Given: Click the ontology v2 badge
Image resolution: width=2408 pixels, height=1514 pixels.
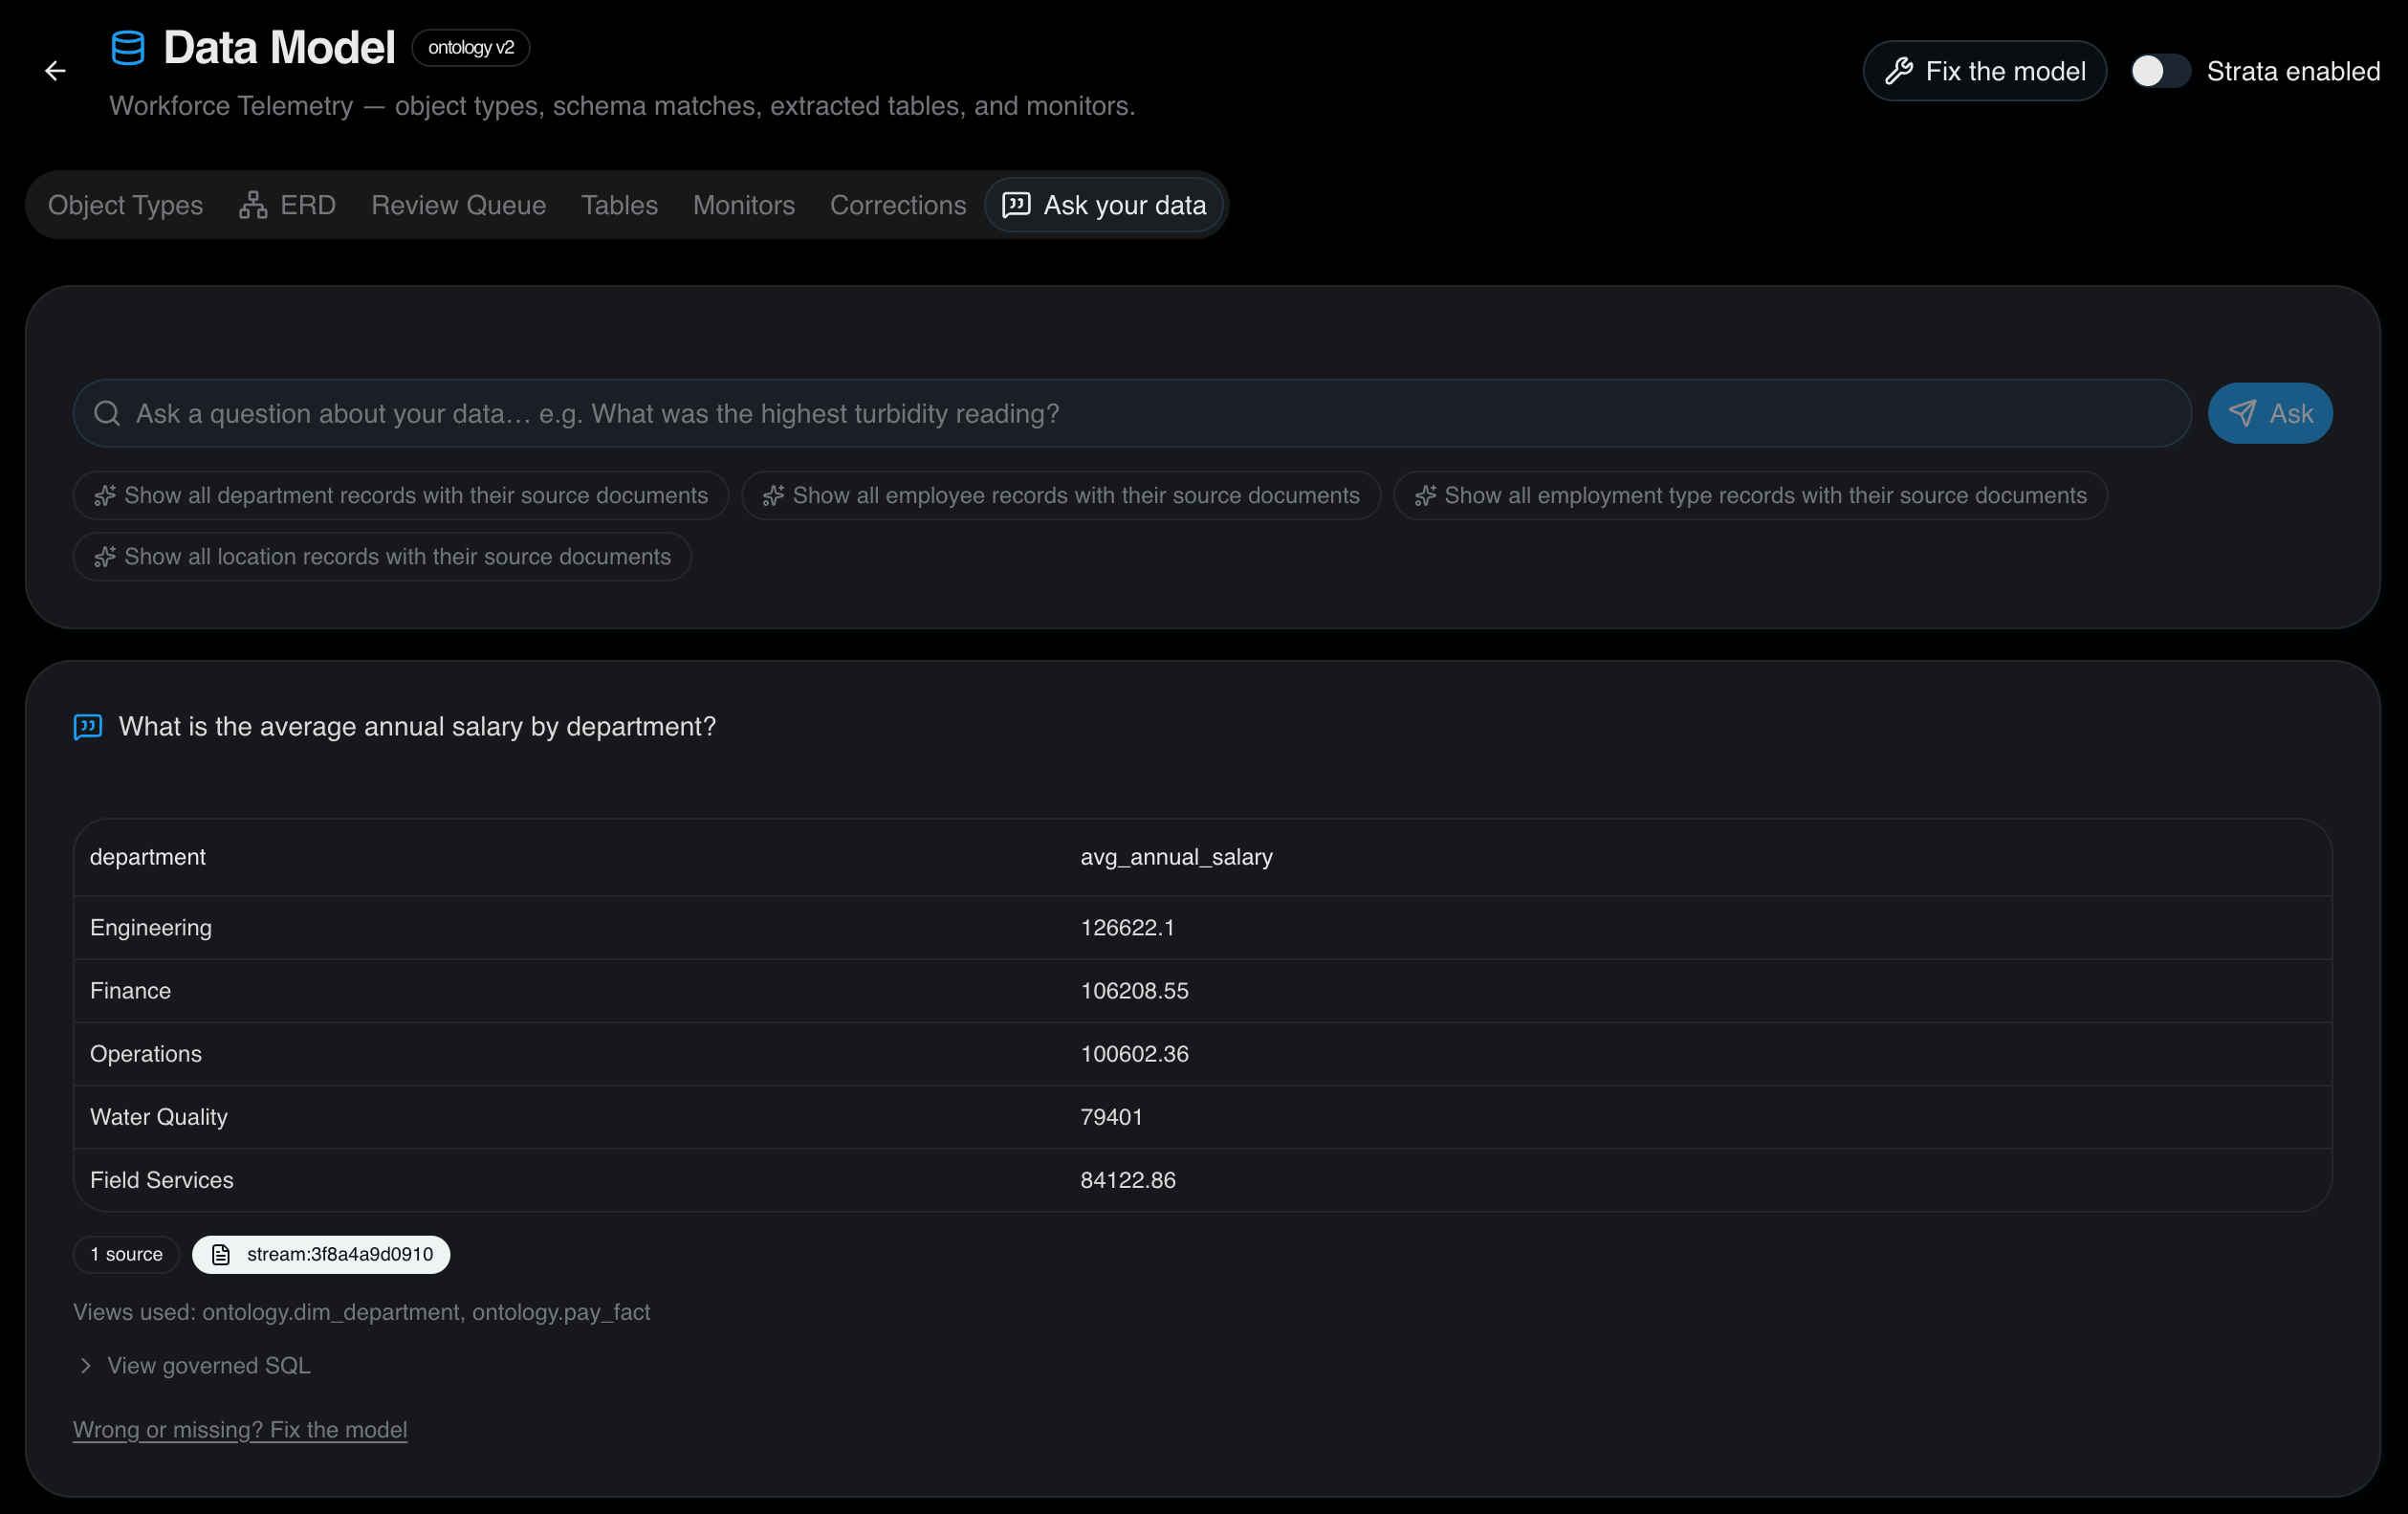Looking at the screenshot, I should (x=471, y=47).
